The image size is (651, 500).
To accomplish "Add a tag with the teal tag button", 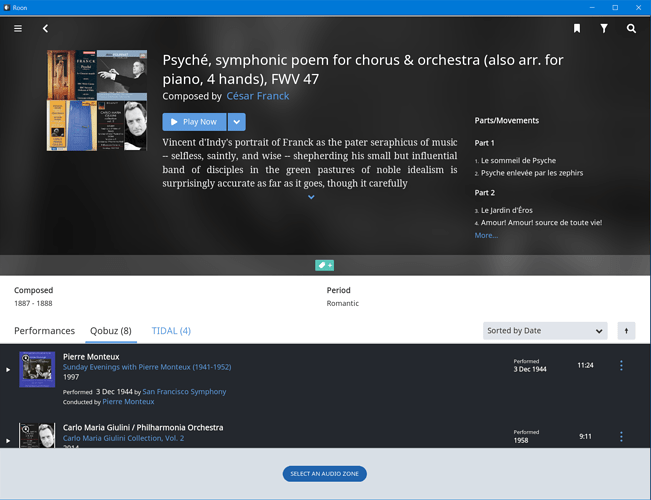I will coord(324,265).
